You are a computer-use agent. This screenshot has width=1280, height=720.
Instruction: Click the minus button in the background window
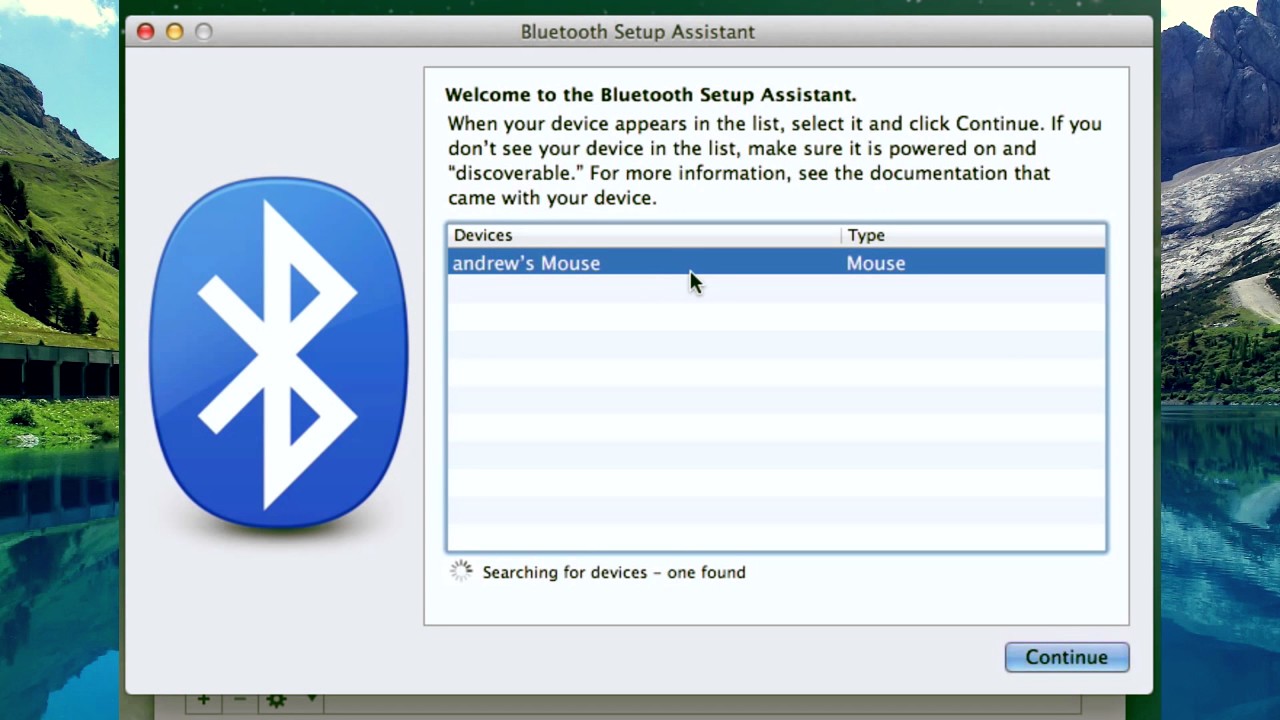point(239,701)
